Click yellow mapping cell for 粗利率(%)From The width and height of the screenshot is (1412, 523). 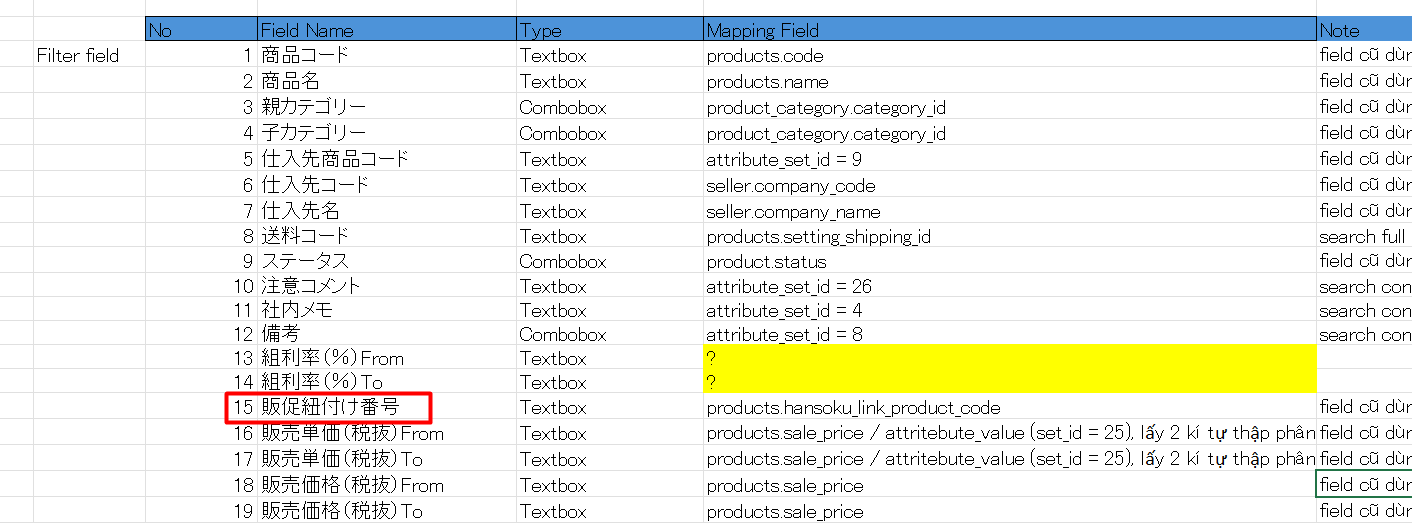pos(1009,357)
